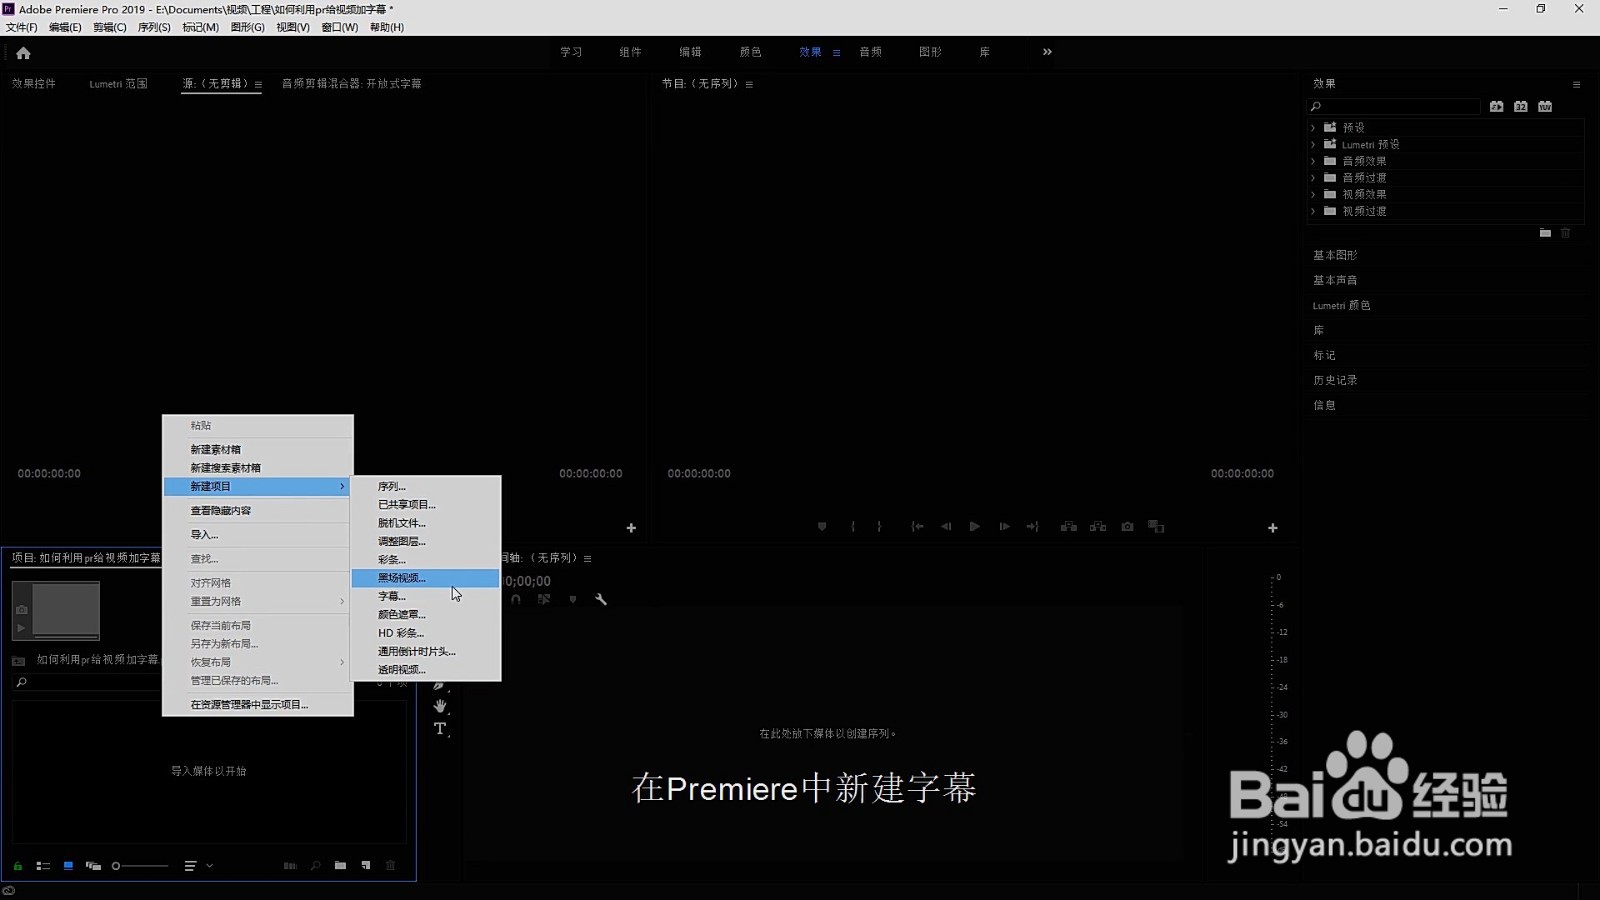Toggle 32-bit Color effects filter icon
This screenshot has width=1600, height=900.
(1521, 106)
